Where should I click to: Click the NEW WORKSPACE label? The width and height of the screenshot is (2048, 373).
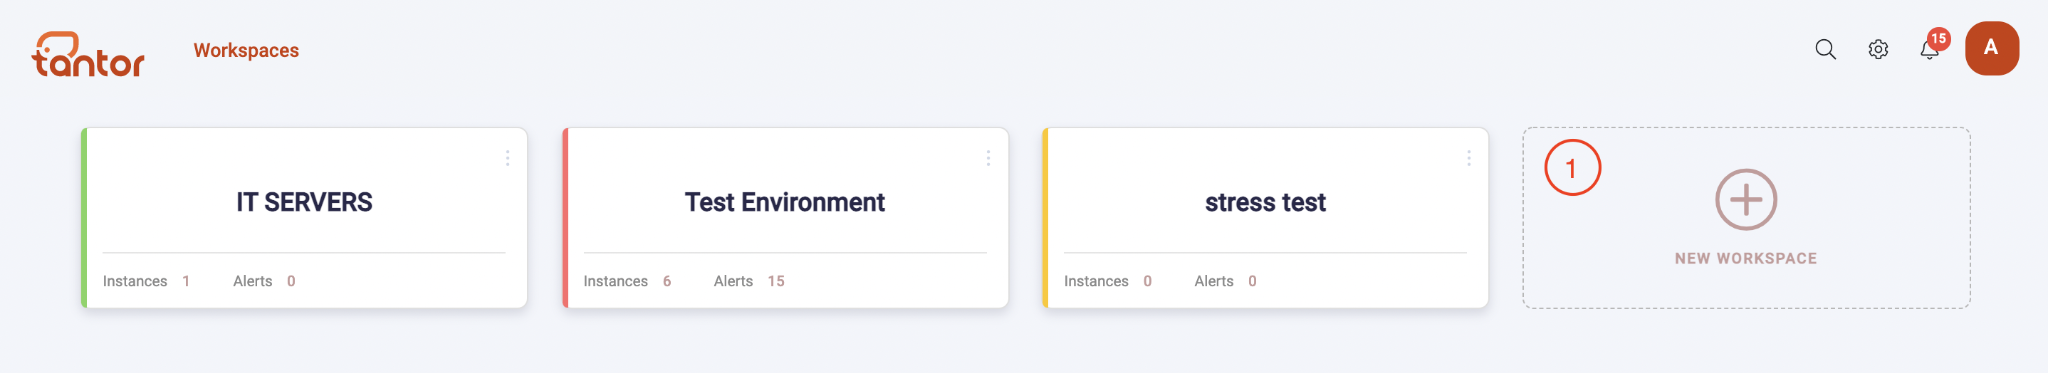tap(1746, 258)
